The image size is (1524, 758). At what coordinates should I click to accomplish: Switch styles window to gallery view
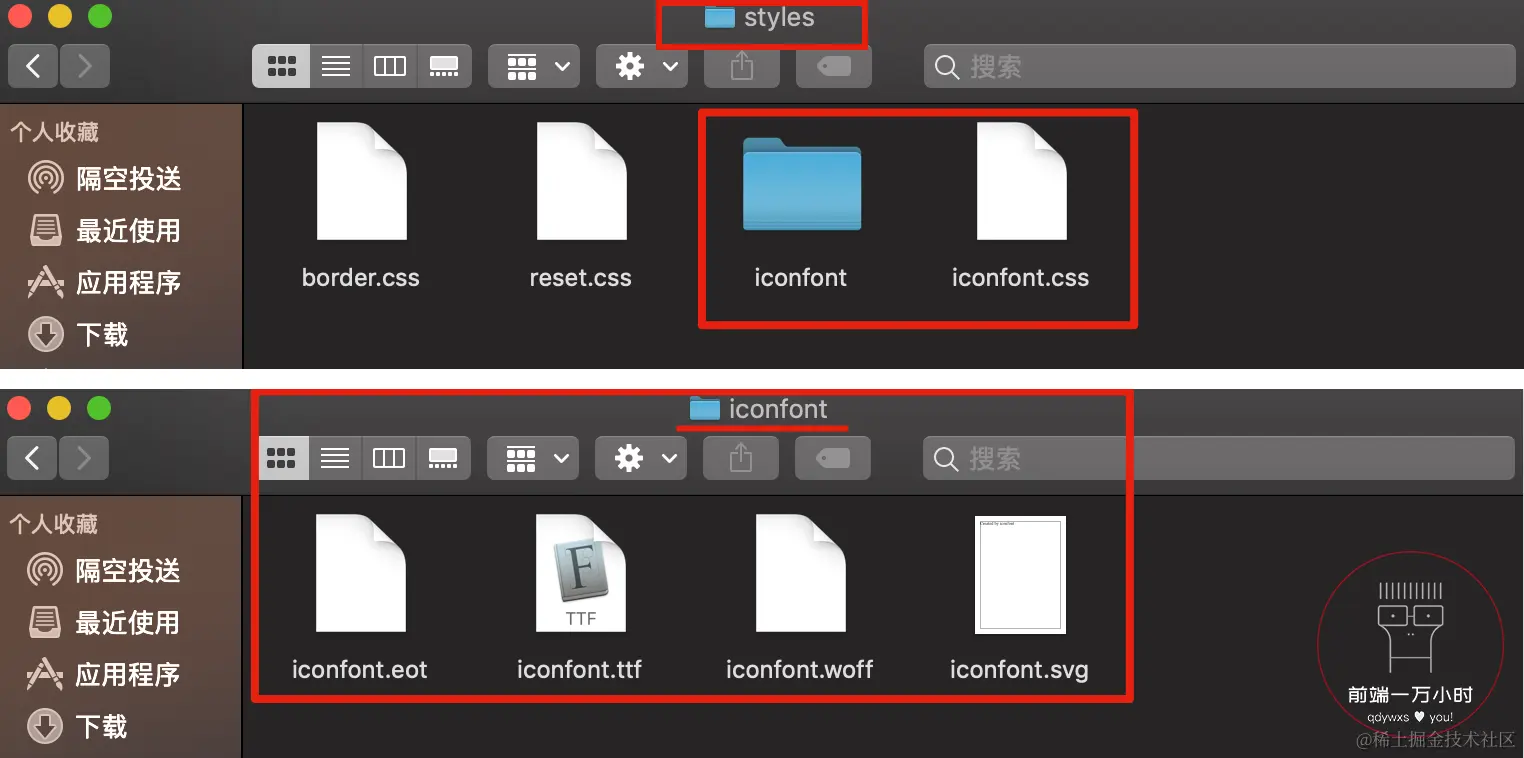point(444,67)
